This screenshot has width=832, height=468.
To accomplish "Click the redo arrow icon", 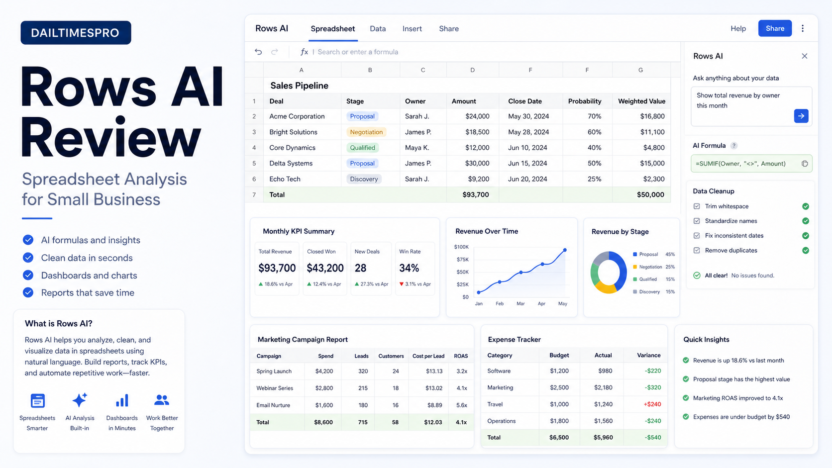I will (274, 51).
